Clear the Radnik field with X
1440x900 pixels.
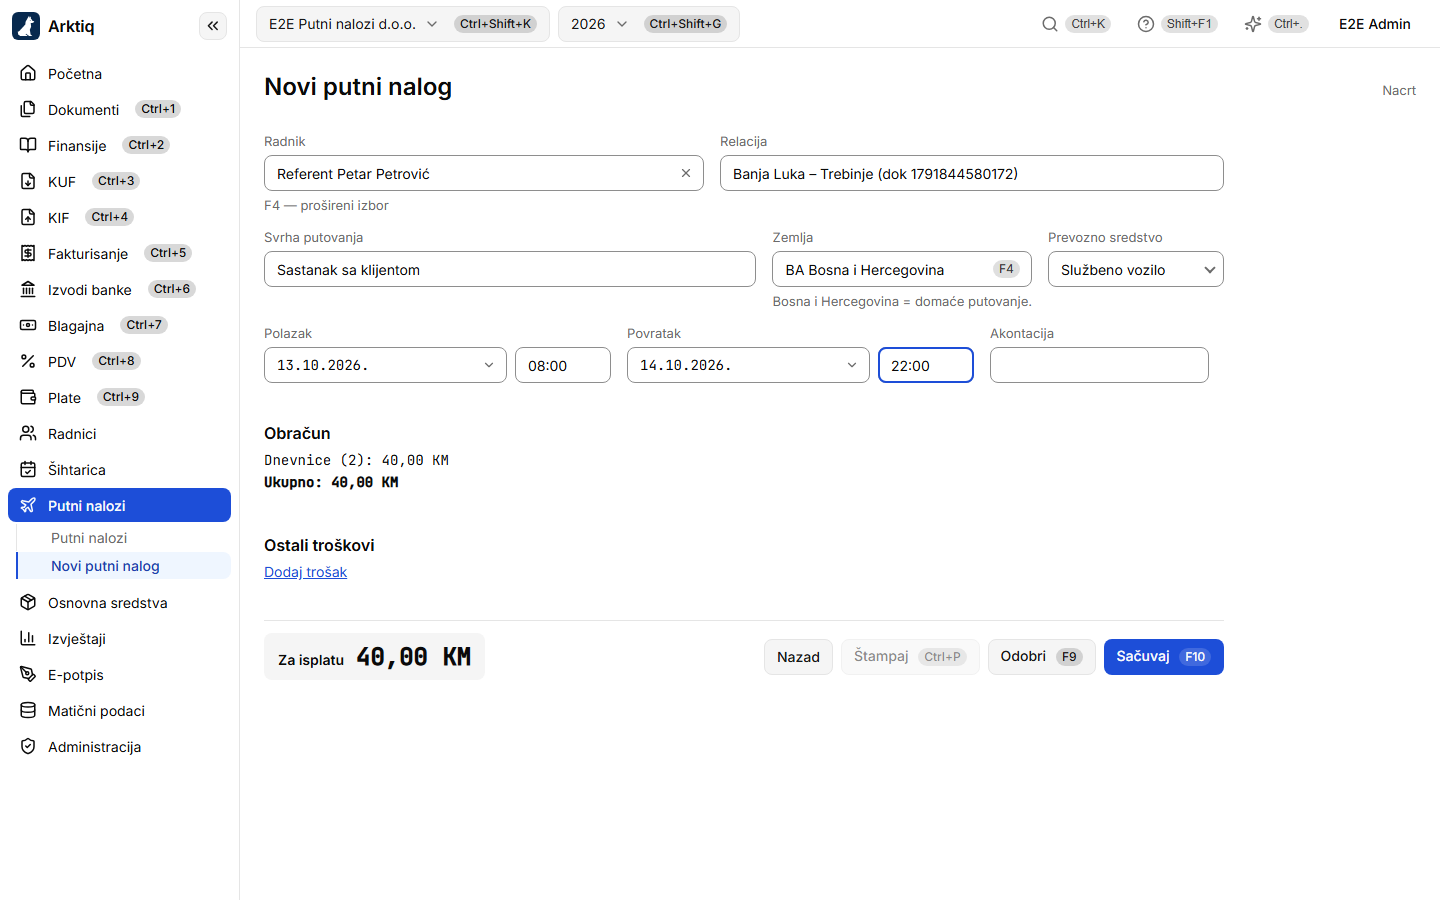click(686, 173)
